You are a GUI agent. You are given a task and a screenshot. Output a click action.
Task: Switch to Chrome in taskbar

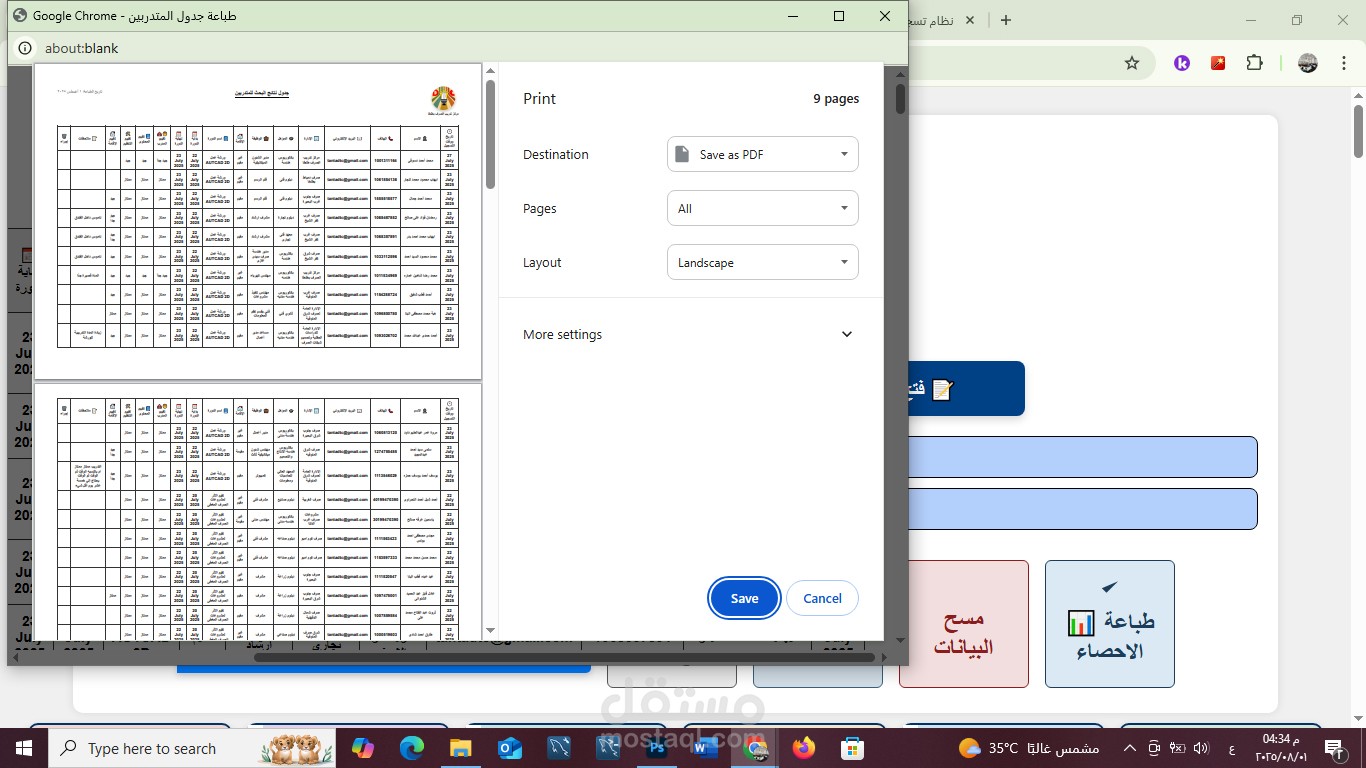[755, 748]
